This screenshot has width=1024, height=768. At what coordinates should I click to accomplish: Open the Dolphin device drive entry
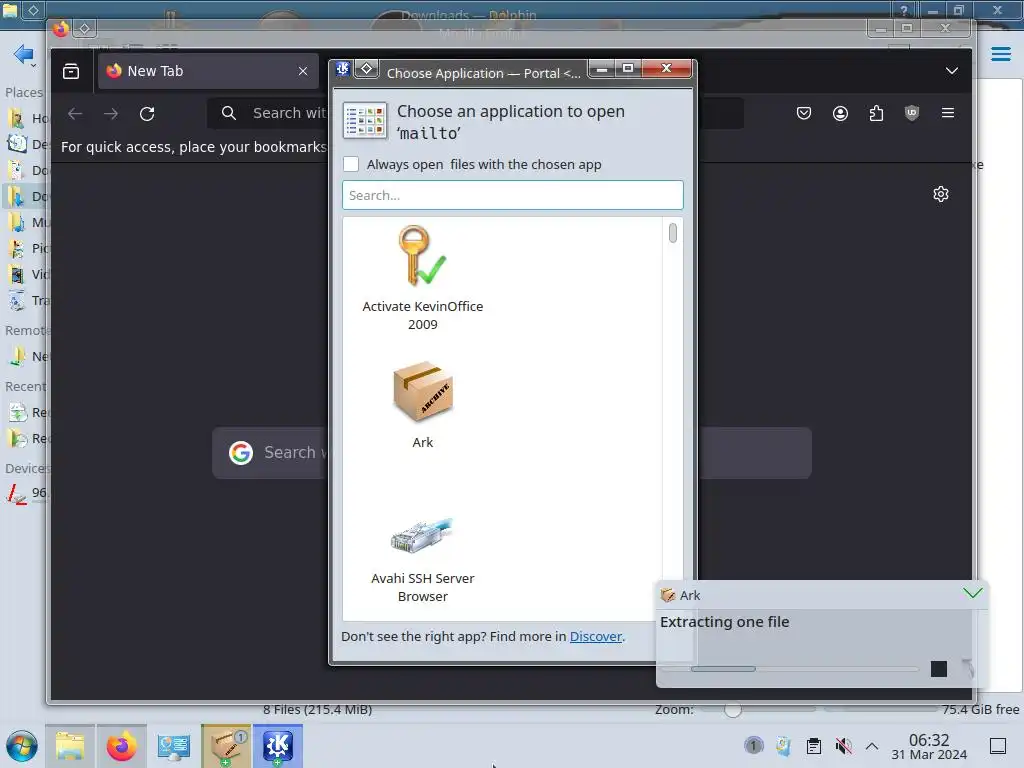tap(27, 492)
